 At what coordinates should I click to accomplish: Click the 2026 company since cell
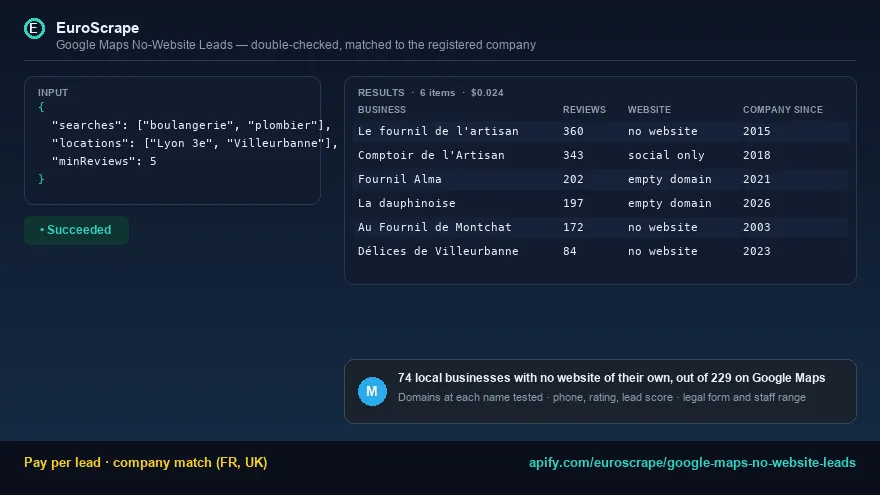coord(757,203)
